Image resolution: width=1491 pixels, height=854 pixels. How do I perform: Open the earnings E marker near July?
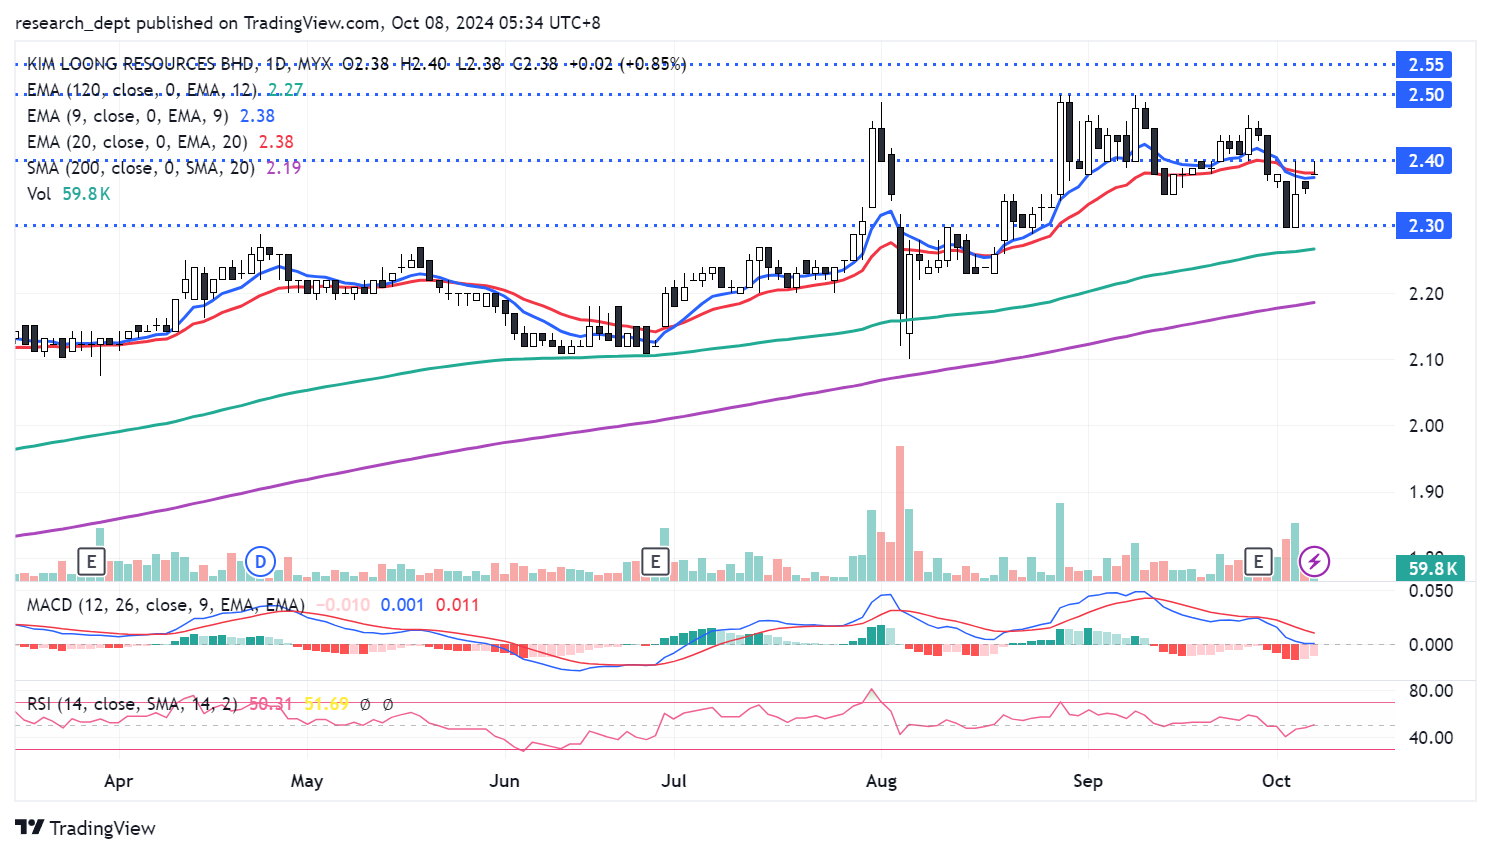point(655,561)
